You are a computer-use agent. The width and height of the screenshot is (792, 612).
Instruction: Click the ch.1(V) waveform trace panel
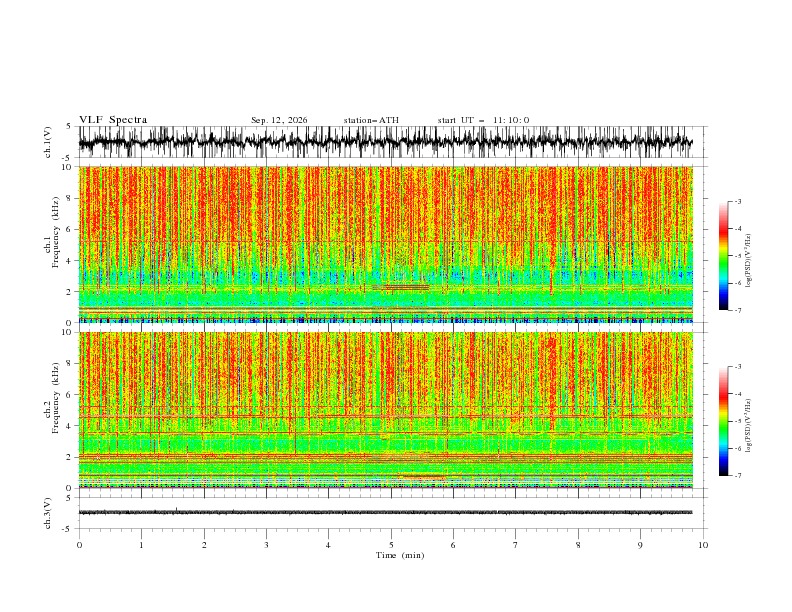(386, 142)
